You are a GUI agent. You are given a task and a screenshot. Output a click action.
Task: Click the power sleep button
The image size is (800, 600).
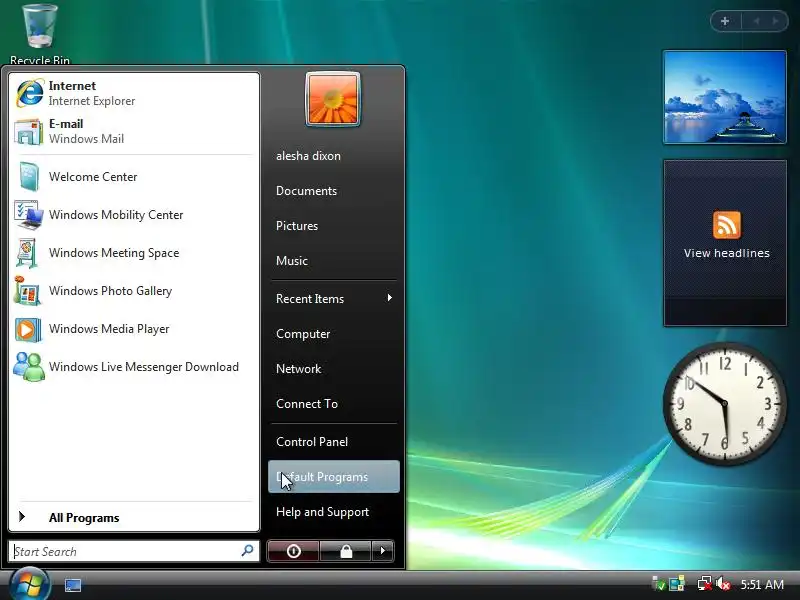293,551
